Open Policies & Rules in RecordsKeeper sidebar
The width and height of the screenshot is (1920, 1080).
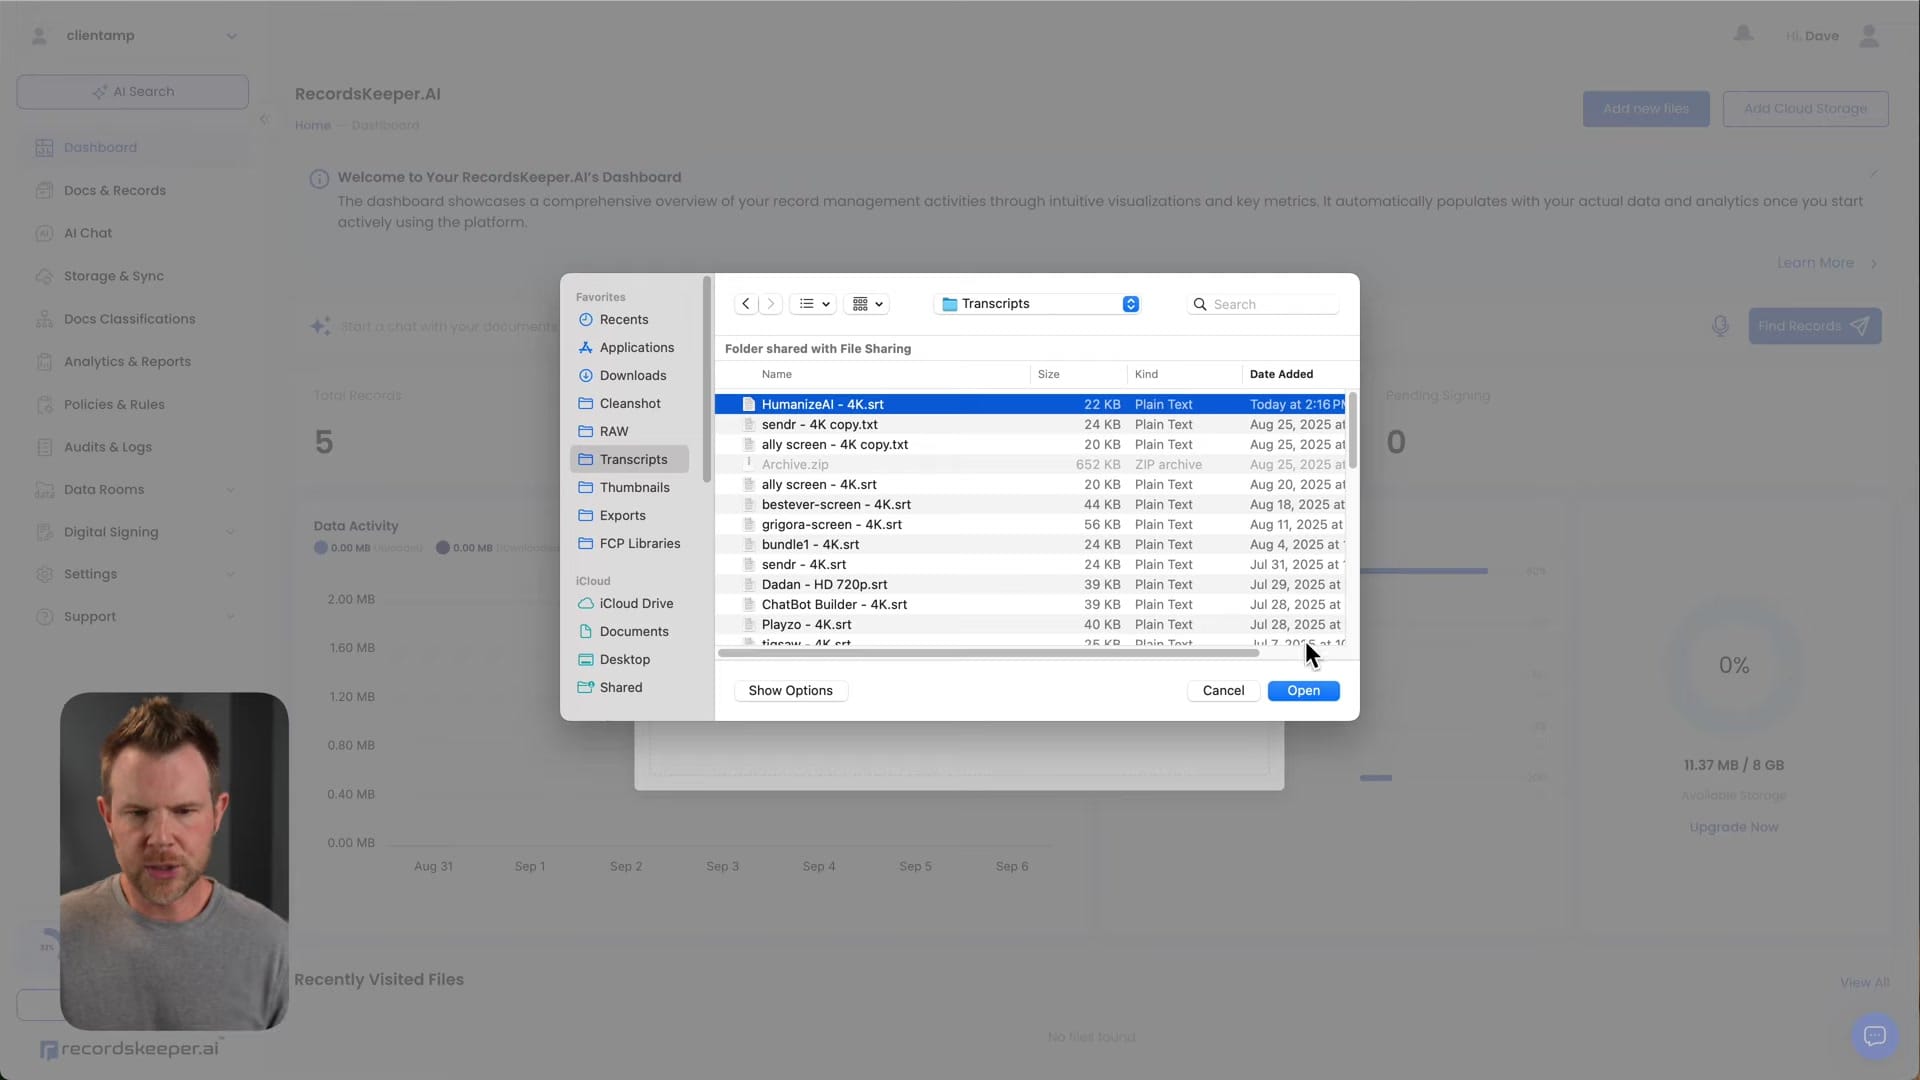tap(114, 405)
